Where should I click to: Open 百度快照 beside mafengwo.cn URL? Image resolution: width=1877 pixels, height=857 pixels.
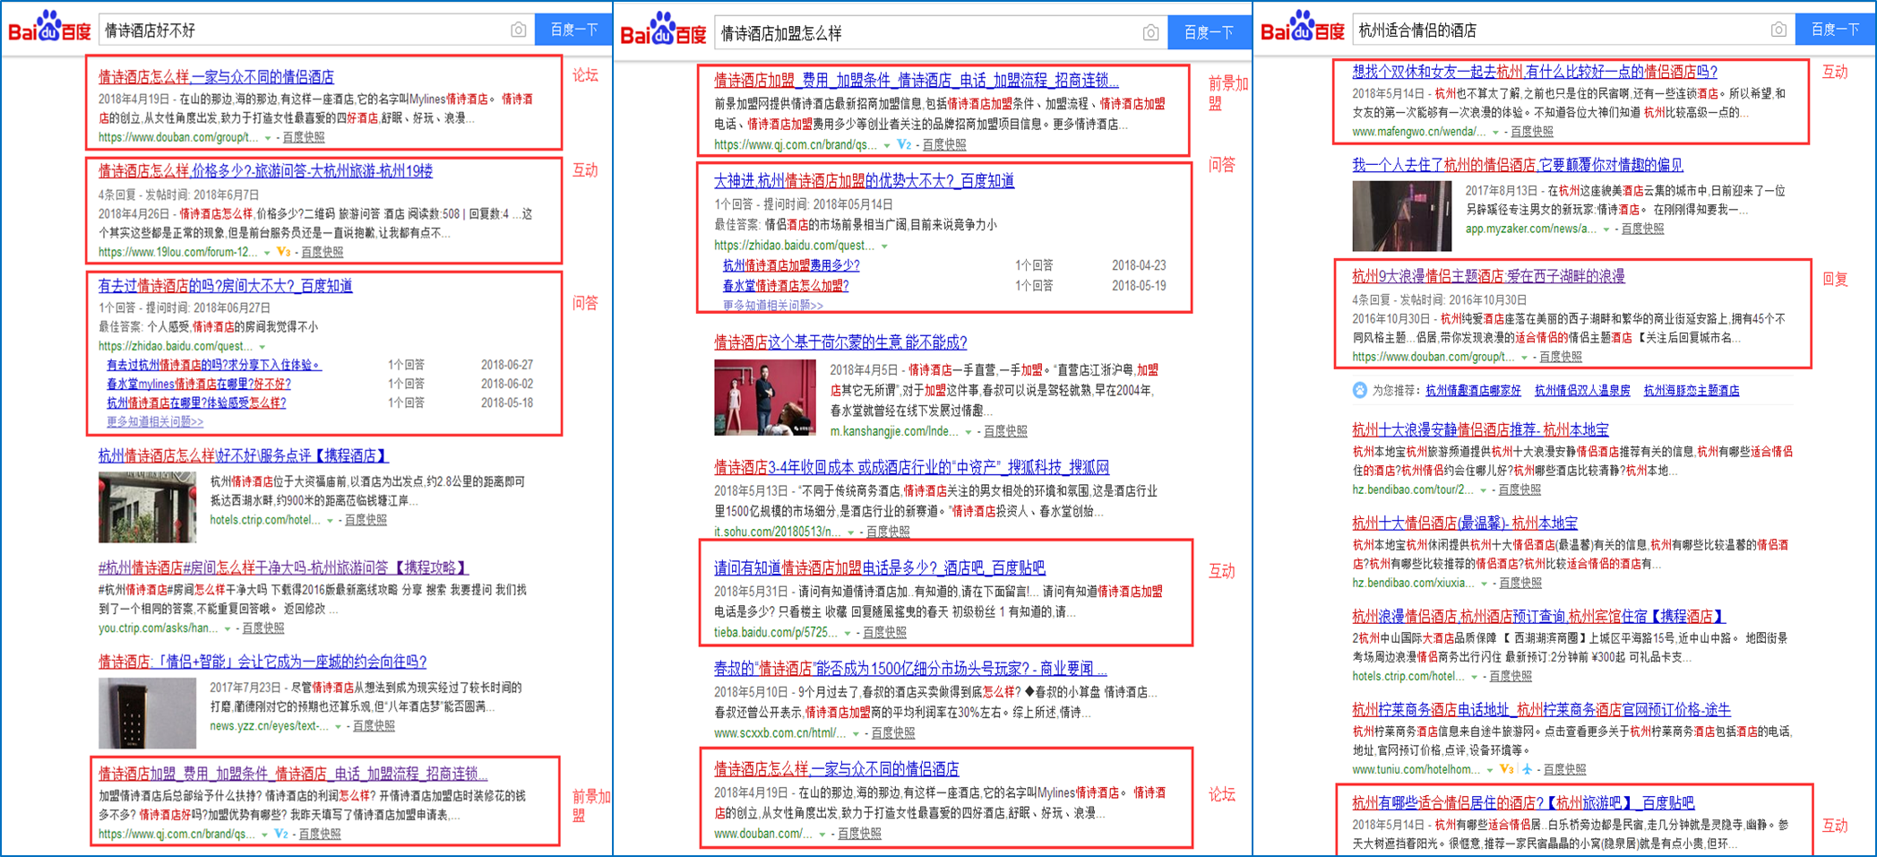pos(1532,132)
